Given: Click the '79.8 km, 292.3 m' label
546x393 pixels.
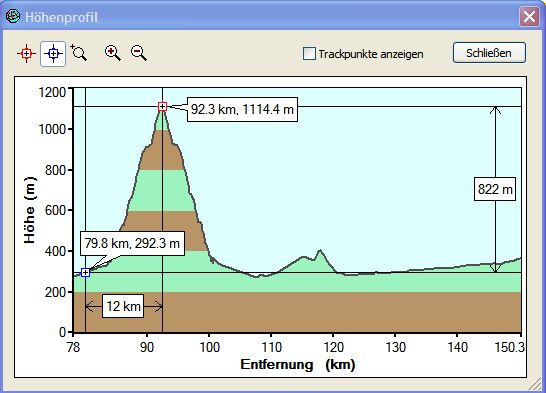Looking at the screenshot, I should (x=132, y=243).
